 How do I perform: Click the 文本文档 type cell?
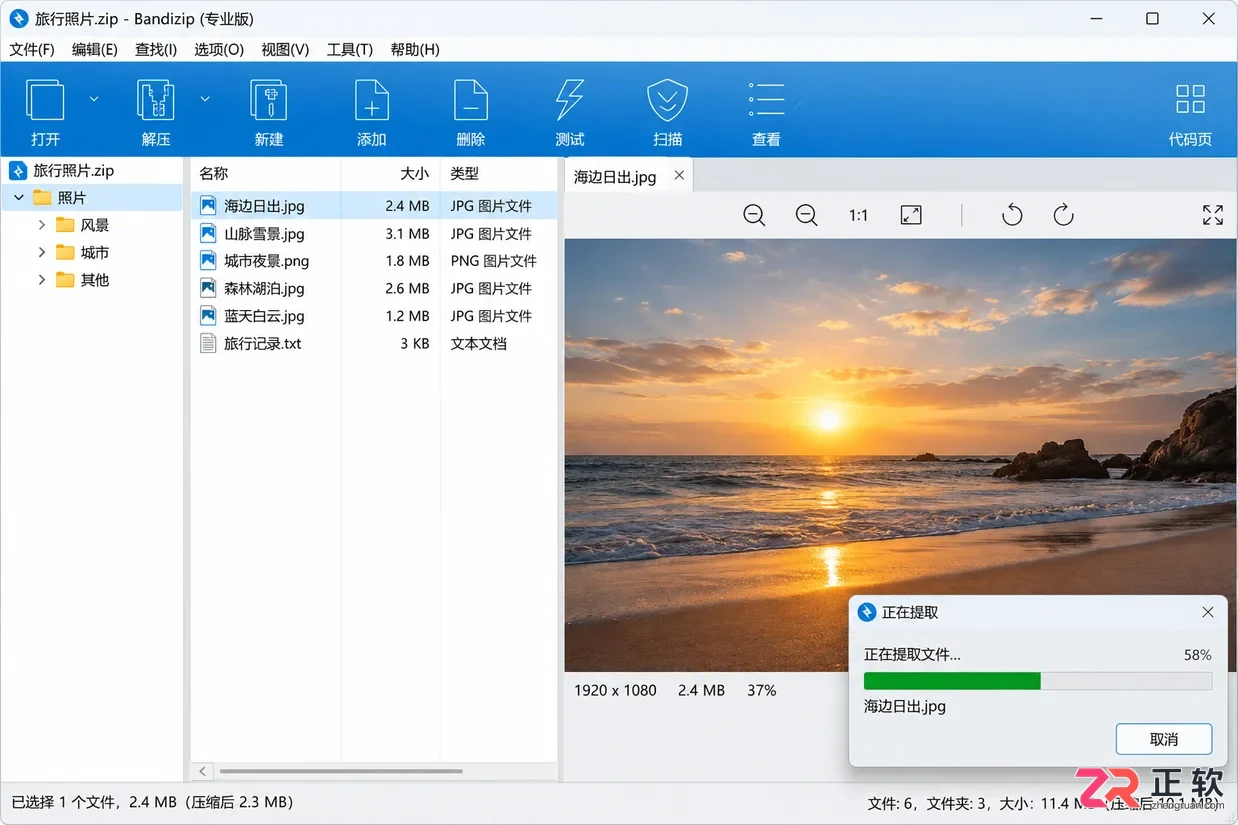coord(478,343)
